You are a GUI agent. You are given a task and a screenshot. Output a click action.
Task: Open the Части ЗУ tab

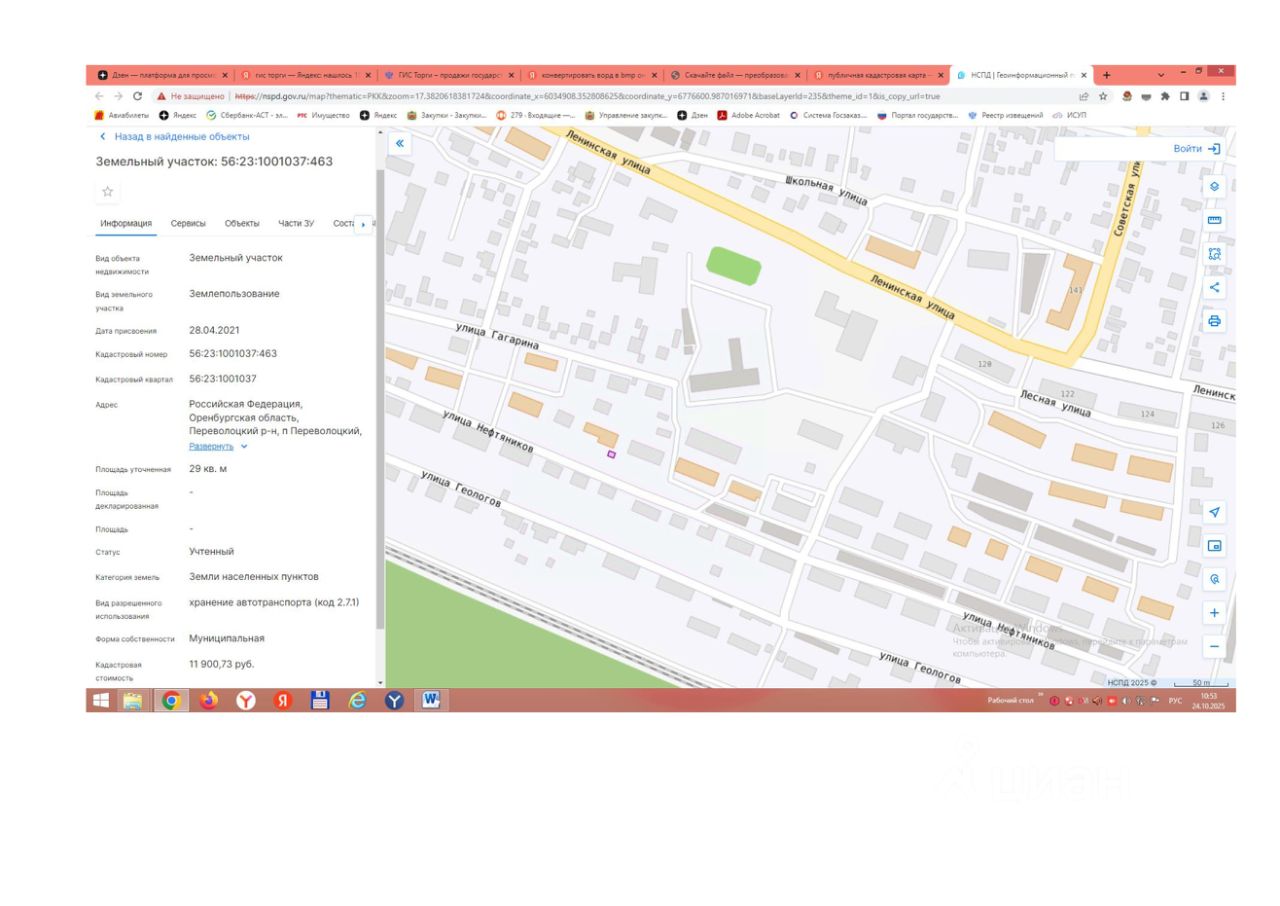coord(296,223)
